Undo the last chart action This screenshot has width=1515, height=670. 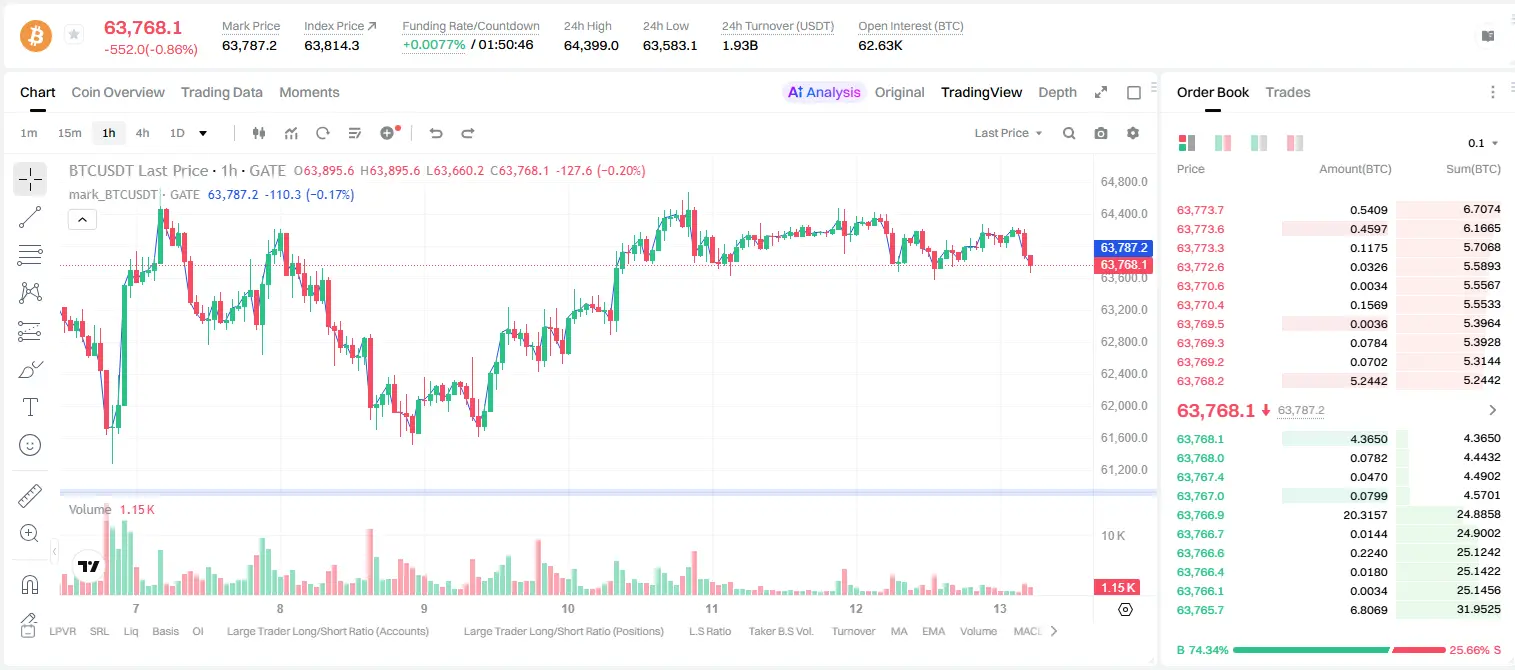(436, 133)
